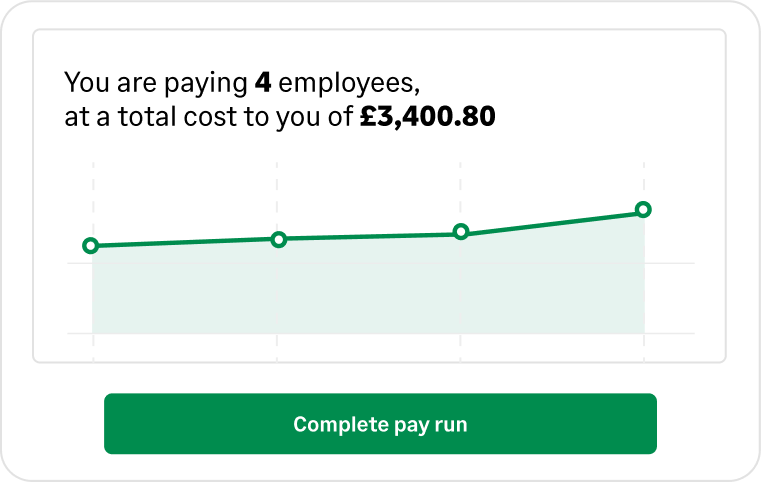Viewport: 761px width, 482px height.
Task: Click upper horizontal gridline right of shaded area
Action: point(670,263)
